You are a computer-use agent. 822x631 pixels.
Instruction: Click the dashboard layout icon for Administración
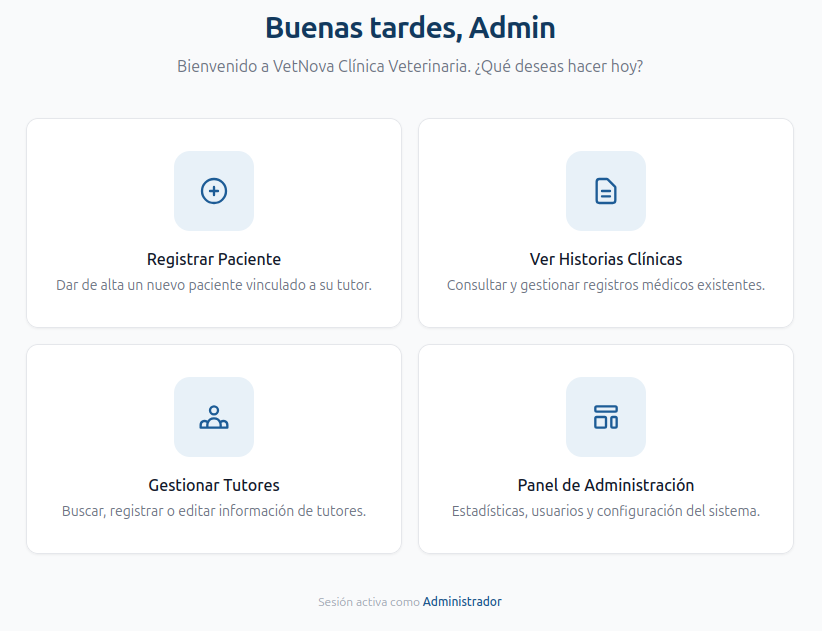pyautogui.click(x=605, y=417)
